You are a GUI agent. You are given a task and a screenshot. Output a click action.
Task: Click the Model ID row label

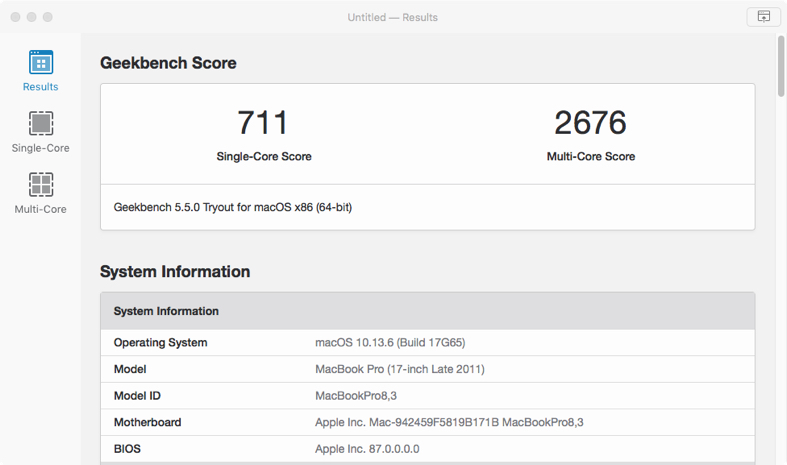coord(137,396)
